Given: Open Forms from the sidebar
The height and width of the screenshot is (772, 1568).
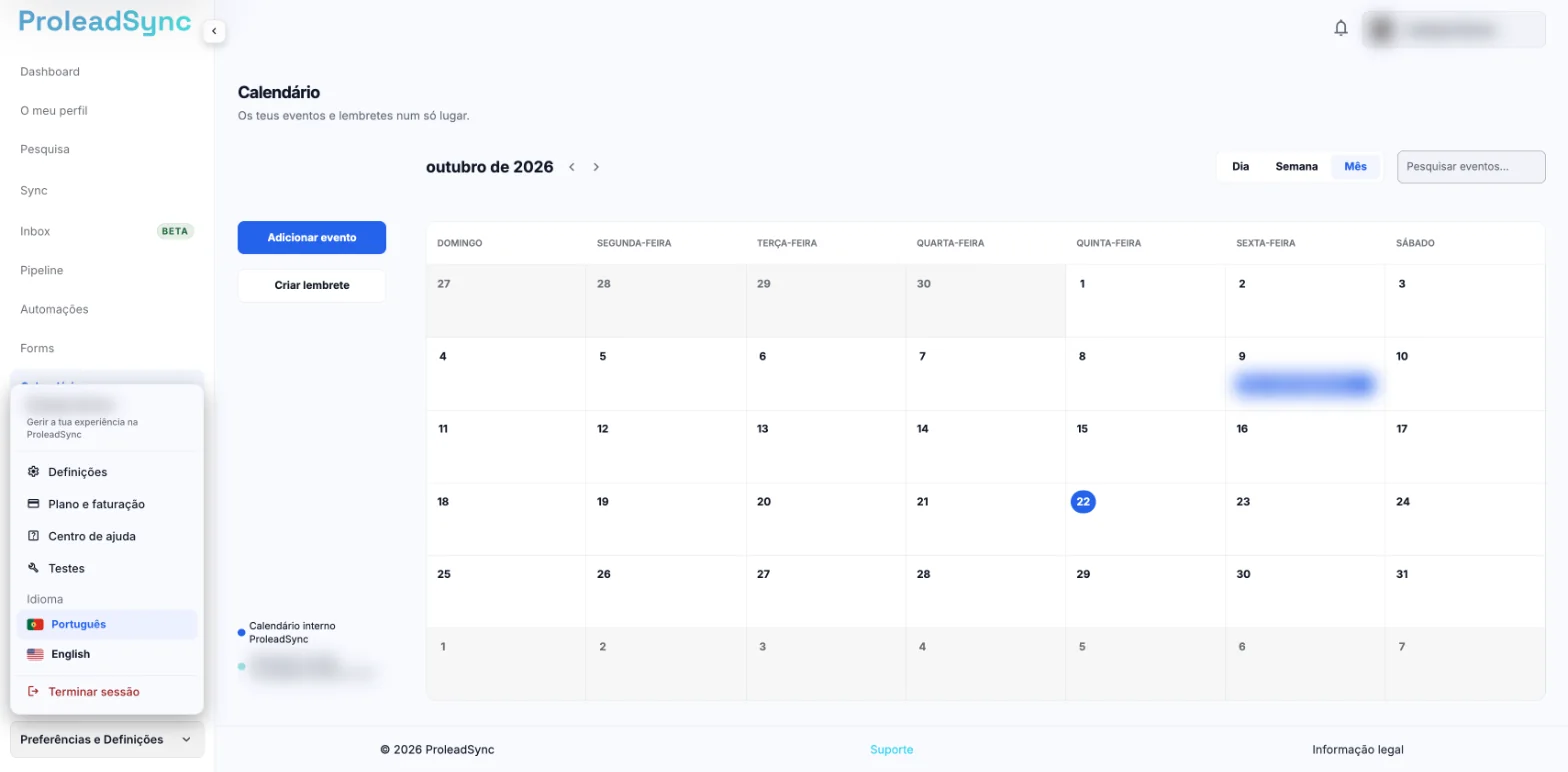Looking at the screenshot, I should [x=37, y=349].
